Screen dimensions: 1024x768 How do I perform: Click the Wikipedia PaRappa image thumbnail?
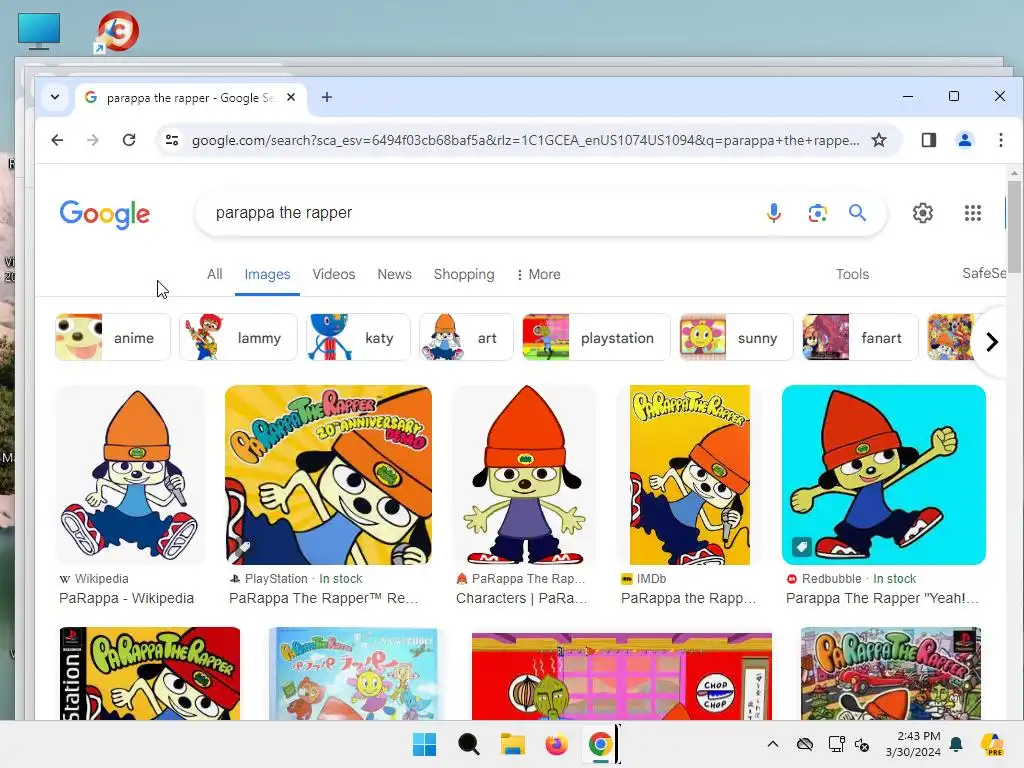pos(131,475)
